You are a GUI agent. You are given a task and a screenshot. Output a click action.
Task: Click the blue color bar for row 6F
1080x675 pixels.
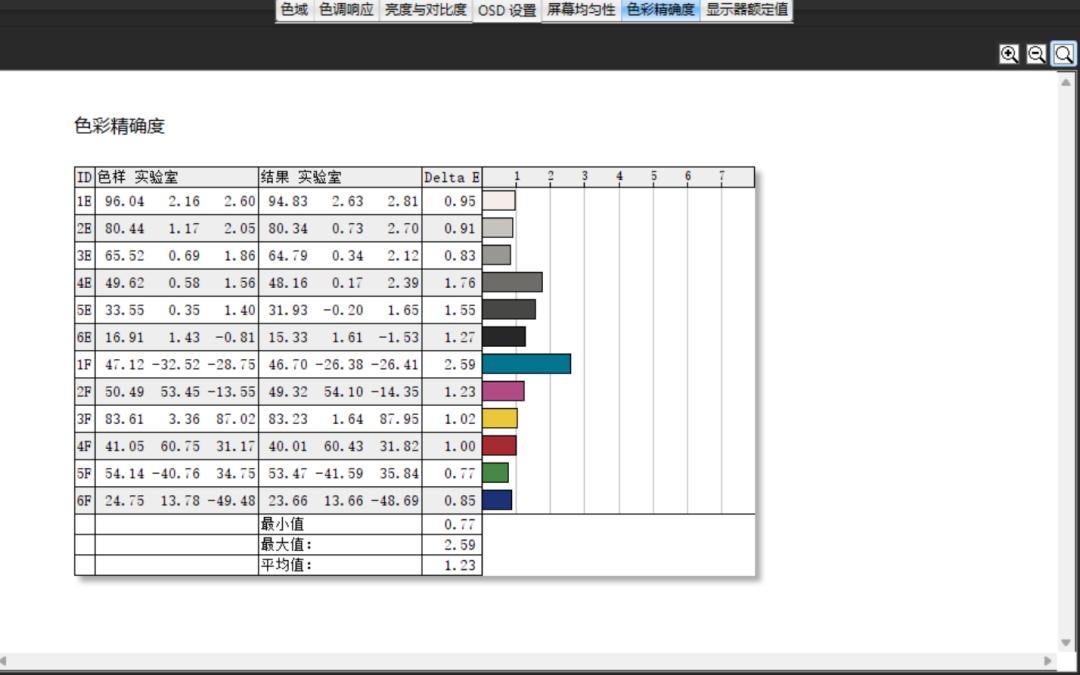click(496, 500)
